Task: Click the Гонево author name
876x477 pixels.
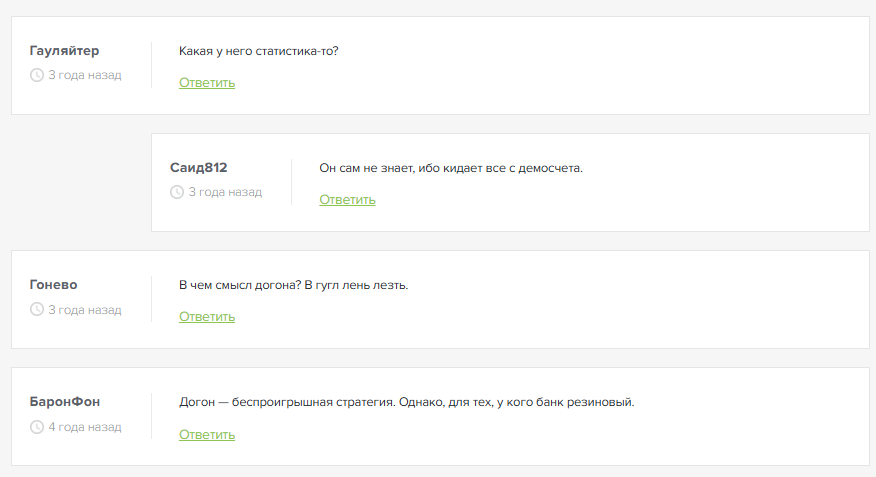Action: point(54,285)
